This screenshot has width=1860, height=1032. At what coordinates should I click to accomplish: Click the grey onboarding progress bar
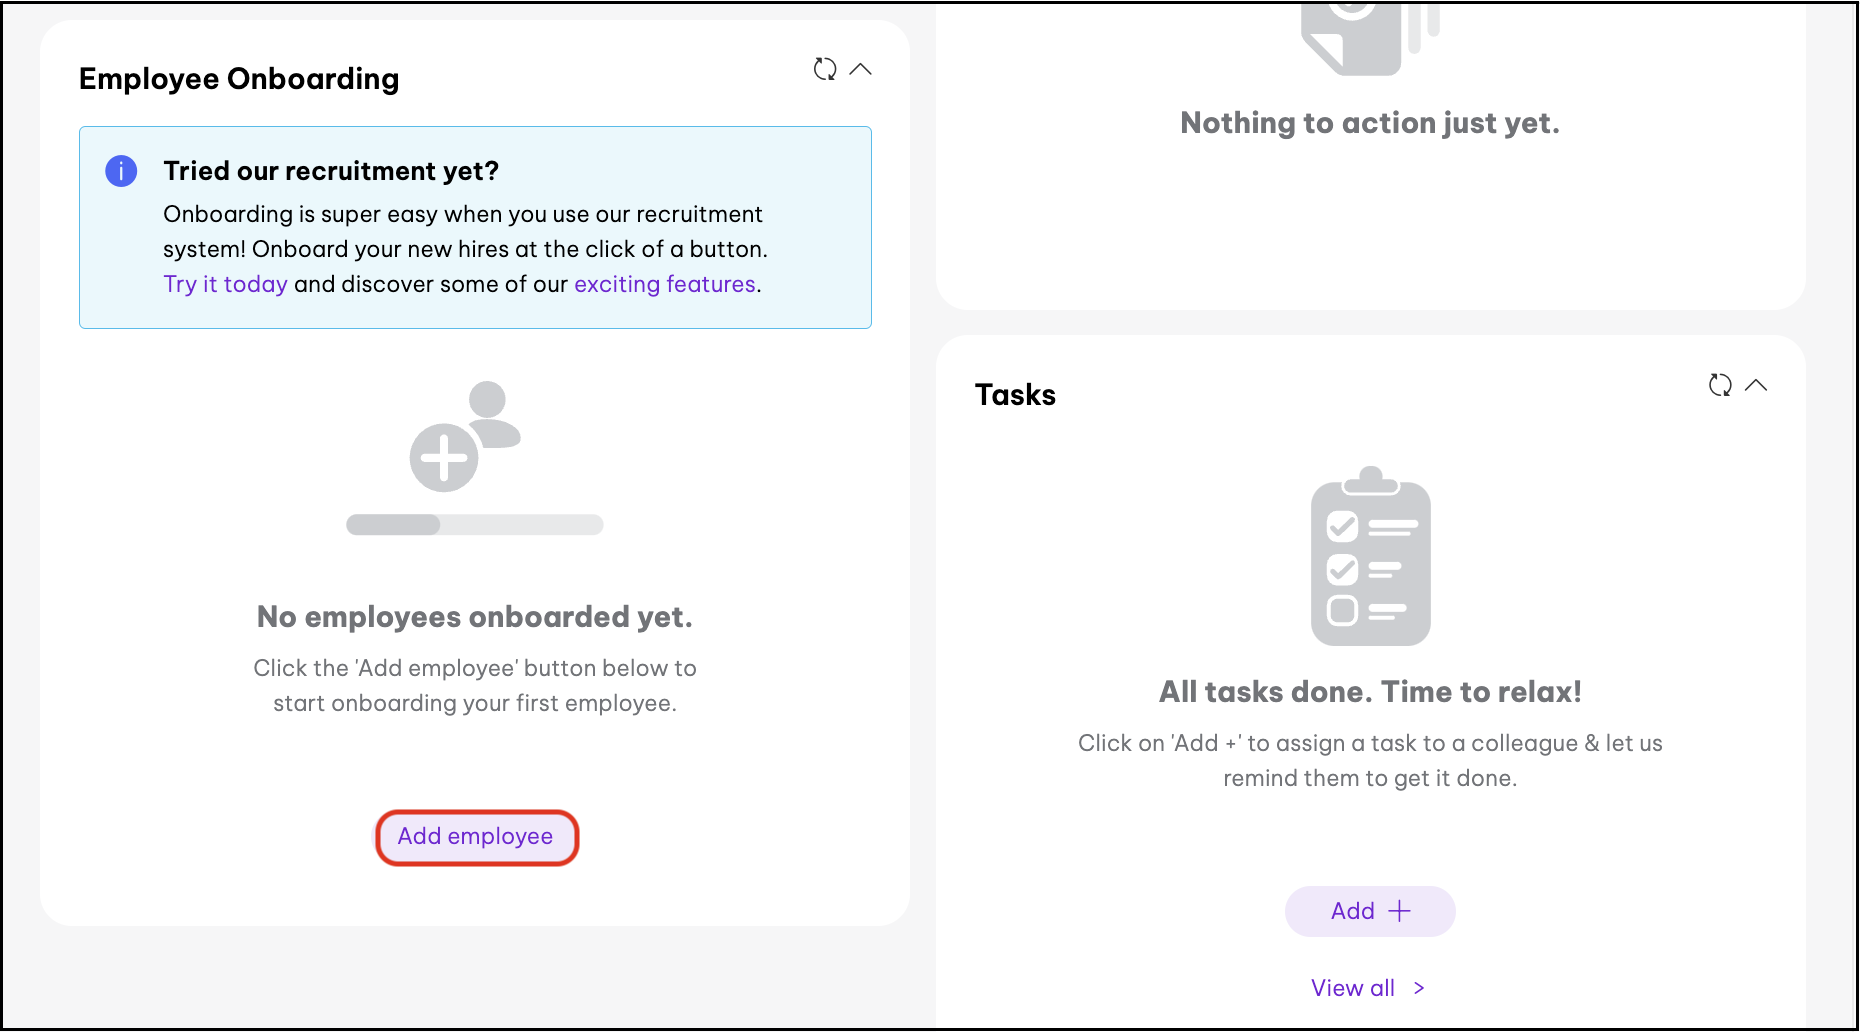tap(475, 525)
